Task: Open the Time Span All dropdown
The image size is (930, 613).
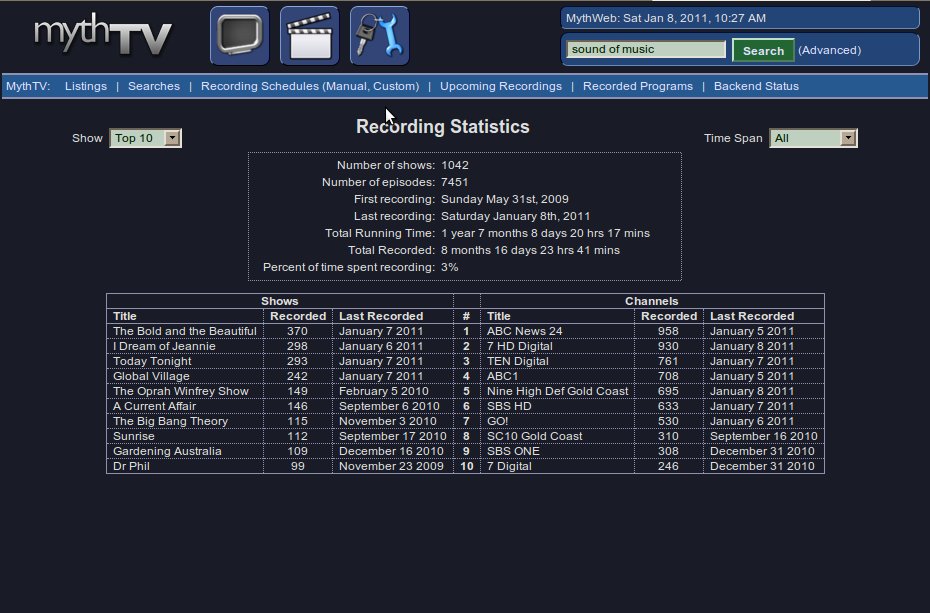Action: tap(813, 138)
